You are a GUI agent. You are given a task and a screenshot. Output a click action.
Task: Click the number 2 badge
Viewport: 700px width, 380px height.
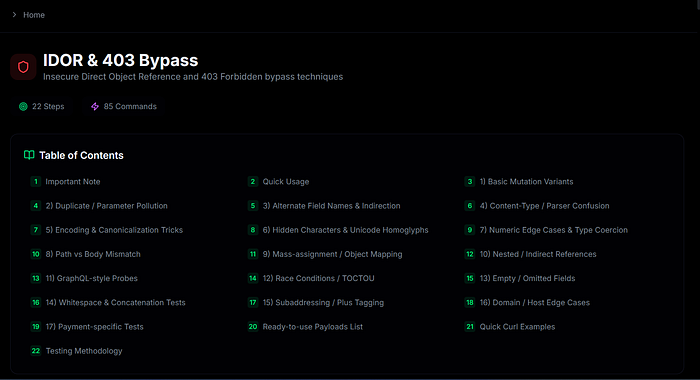(253, 182)
